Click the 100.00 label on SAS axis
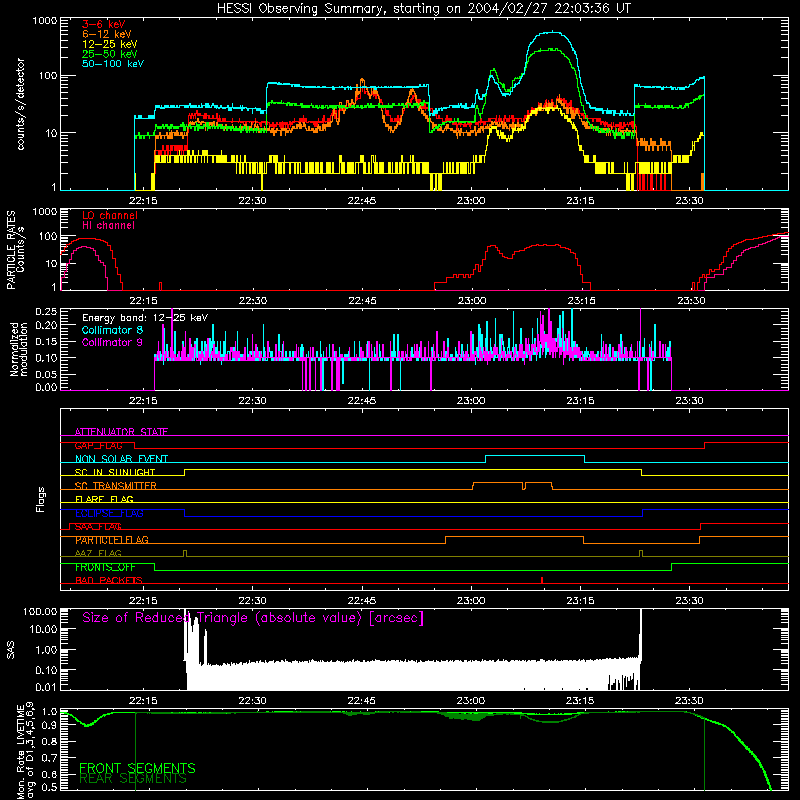The image size is (800, 800). [x=40, y=612]
